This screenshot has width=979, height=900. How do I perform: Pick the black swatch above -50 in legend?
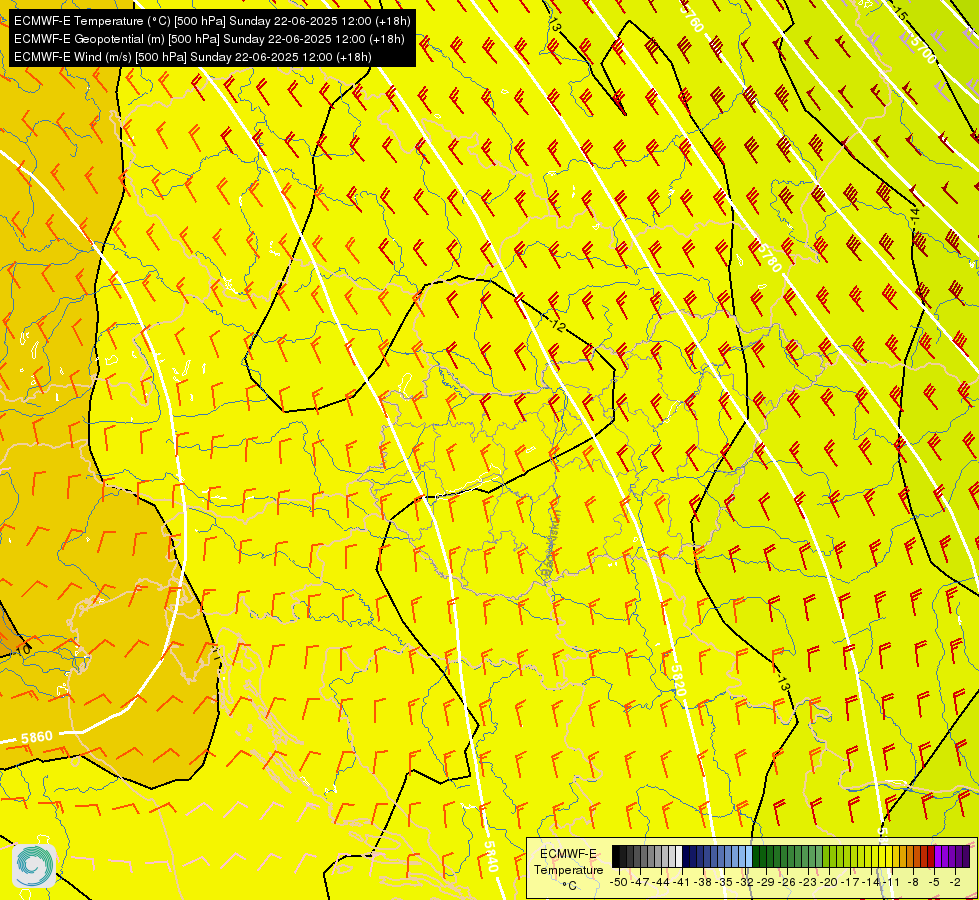pyautogui.click(x=616, y=856)
